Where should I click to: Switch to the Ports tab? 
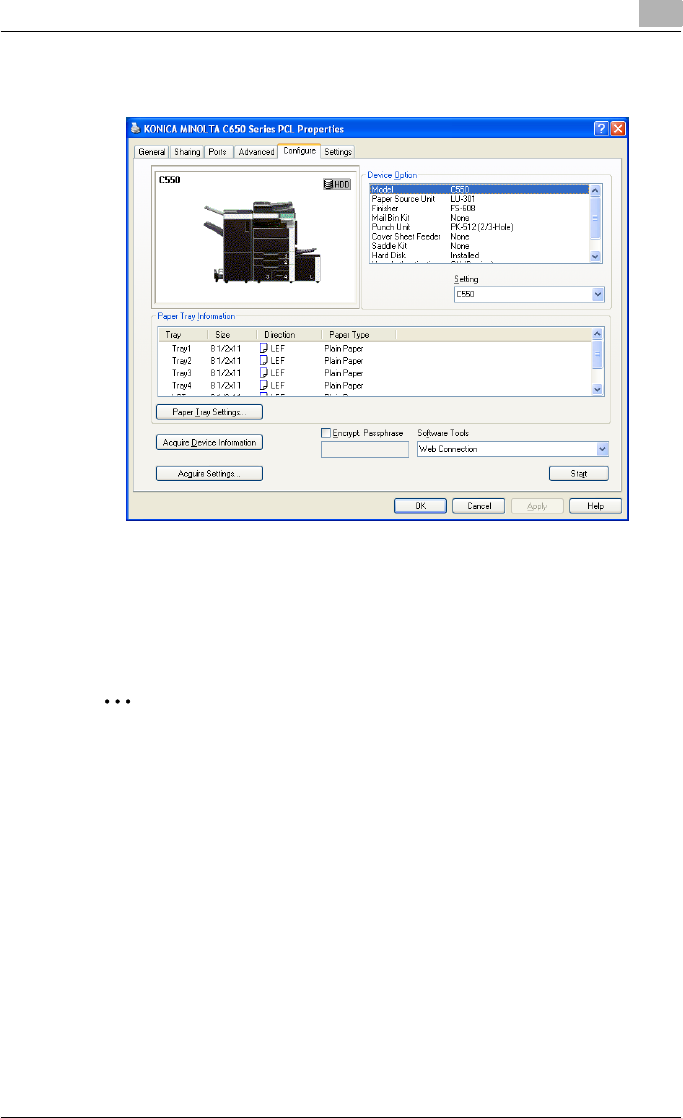point(218,152)
